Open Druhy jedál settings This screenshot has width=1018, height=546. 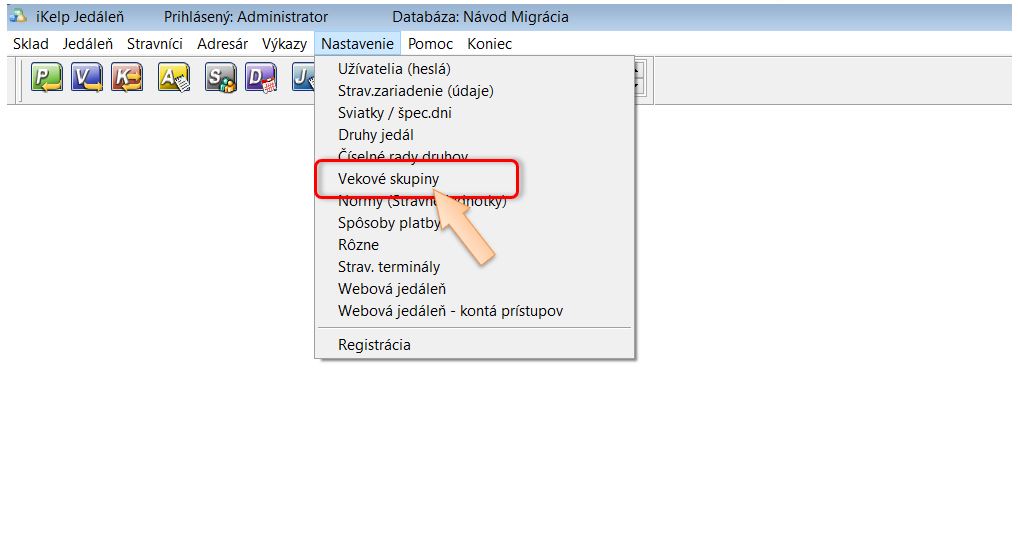point(376,135)
